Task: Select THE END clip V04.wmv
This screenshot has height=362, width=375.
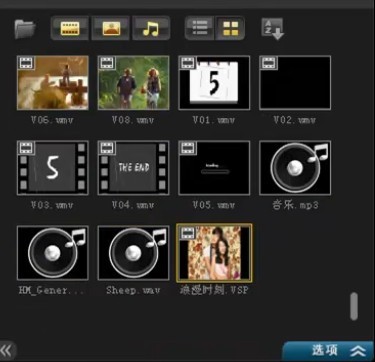Action: point(133,168)
